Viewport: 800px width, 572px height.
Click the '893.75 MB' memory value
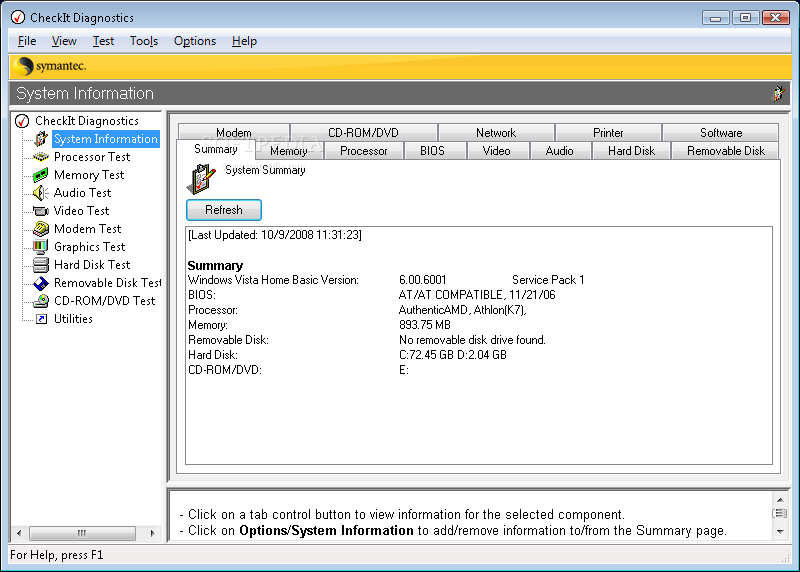425,325
